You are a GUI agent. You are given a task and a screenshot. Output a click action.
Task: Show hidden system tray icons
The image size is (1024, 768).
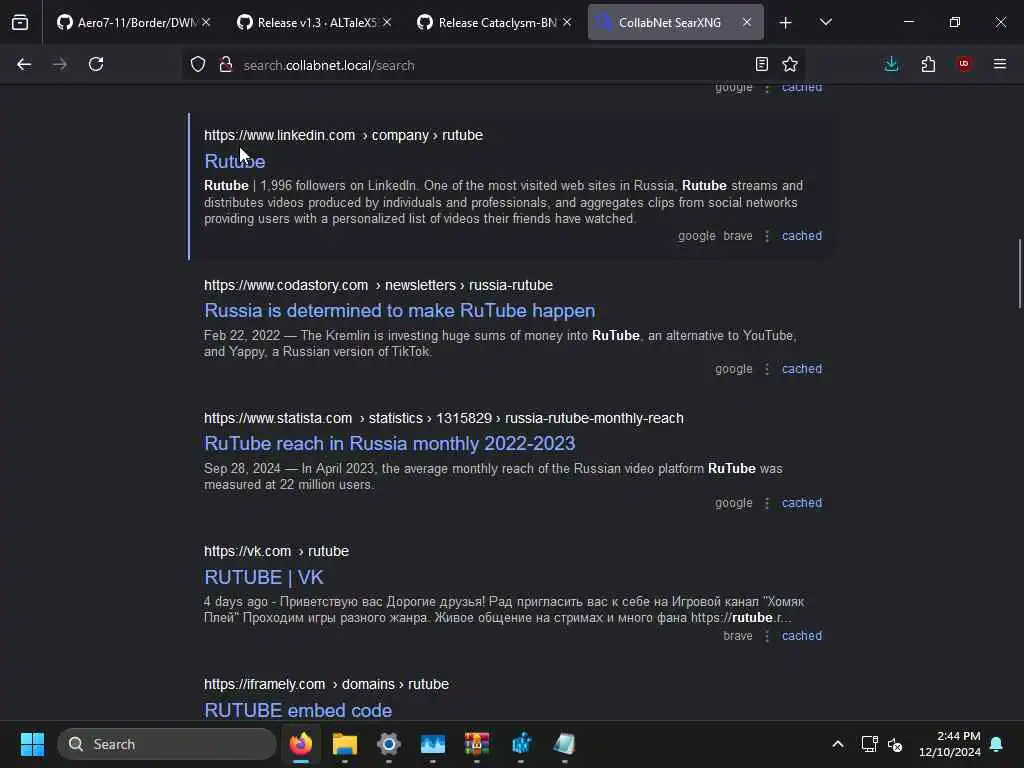pyautogui.click(x=838, y=744)
